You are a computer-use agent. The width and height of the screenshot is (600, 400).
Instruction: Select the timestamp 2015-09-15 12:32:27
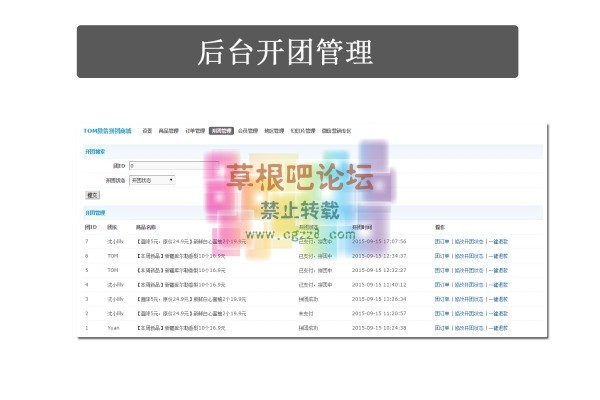(x=379, y=270)
